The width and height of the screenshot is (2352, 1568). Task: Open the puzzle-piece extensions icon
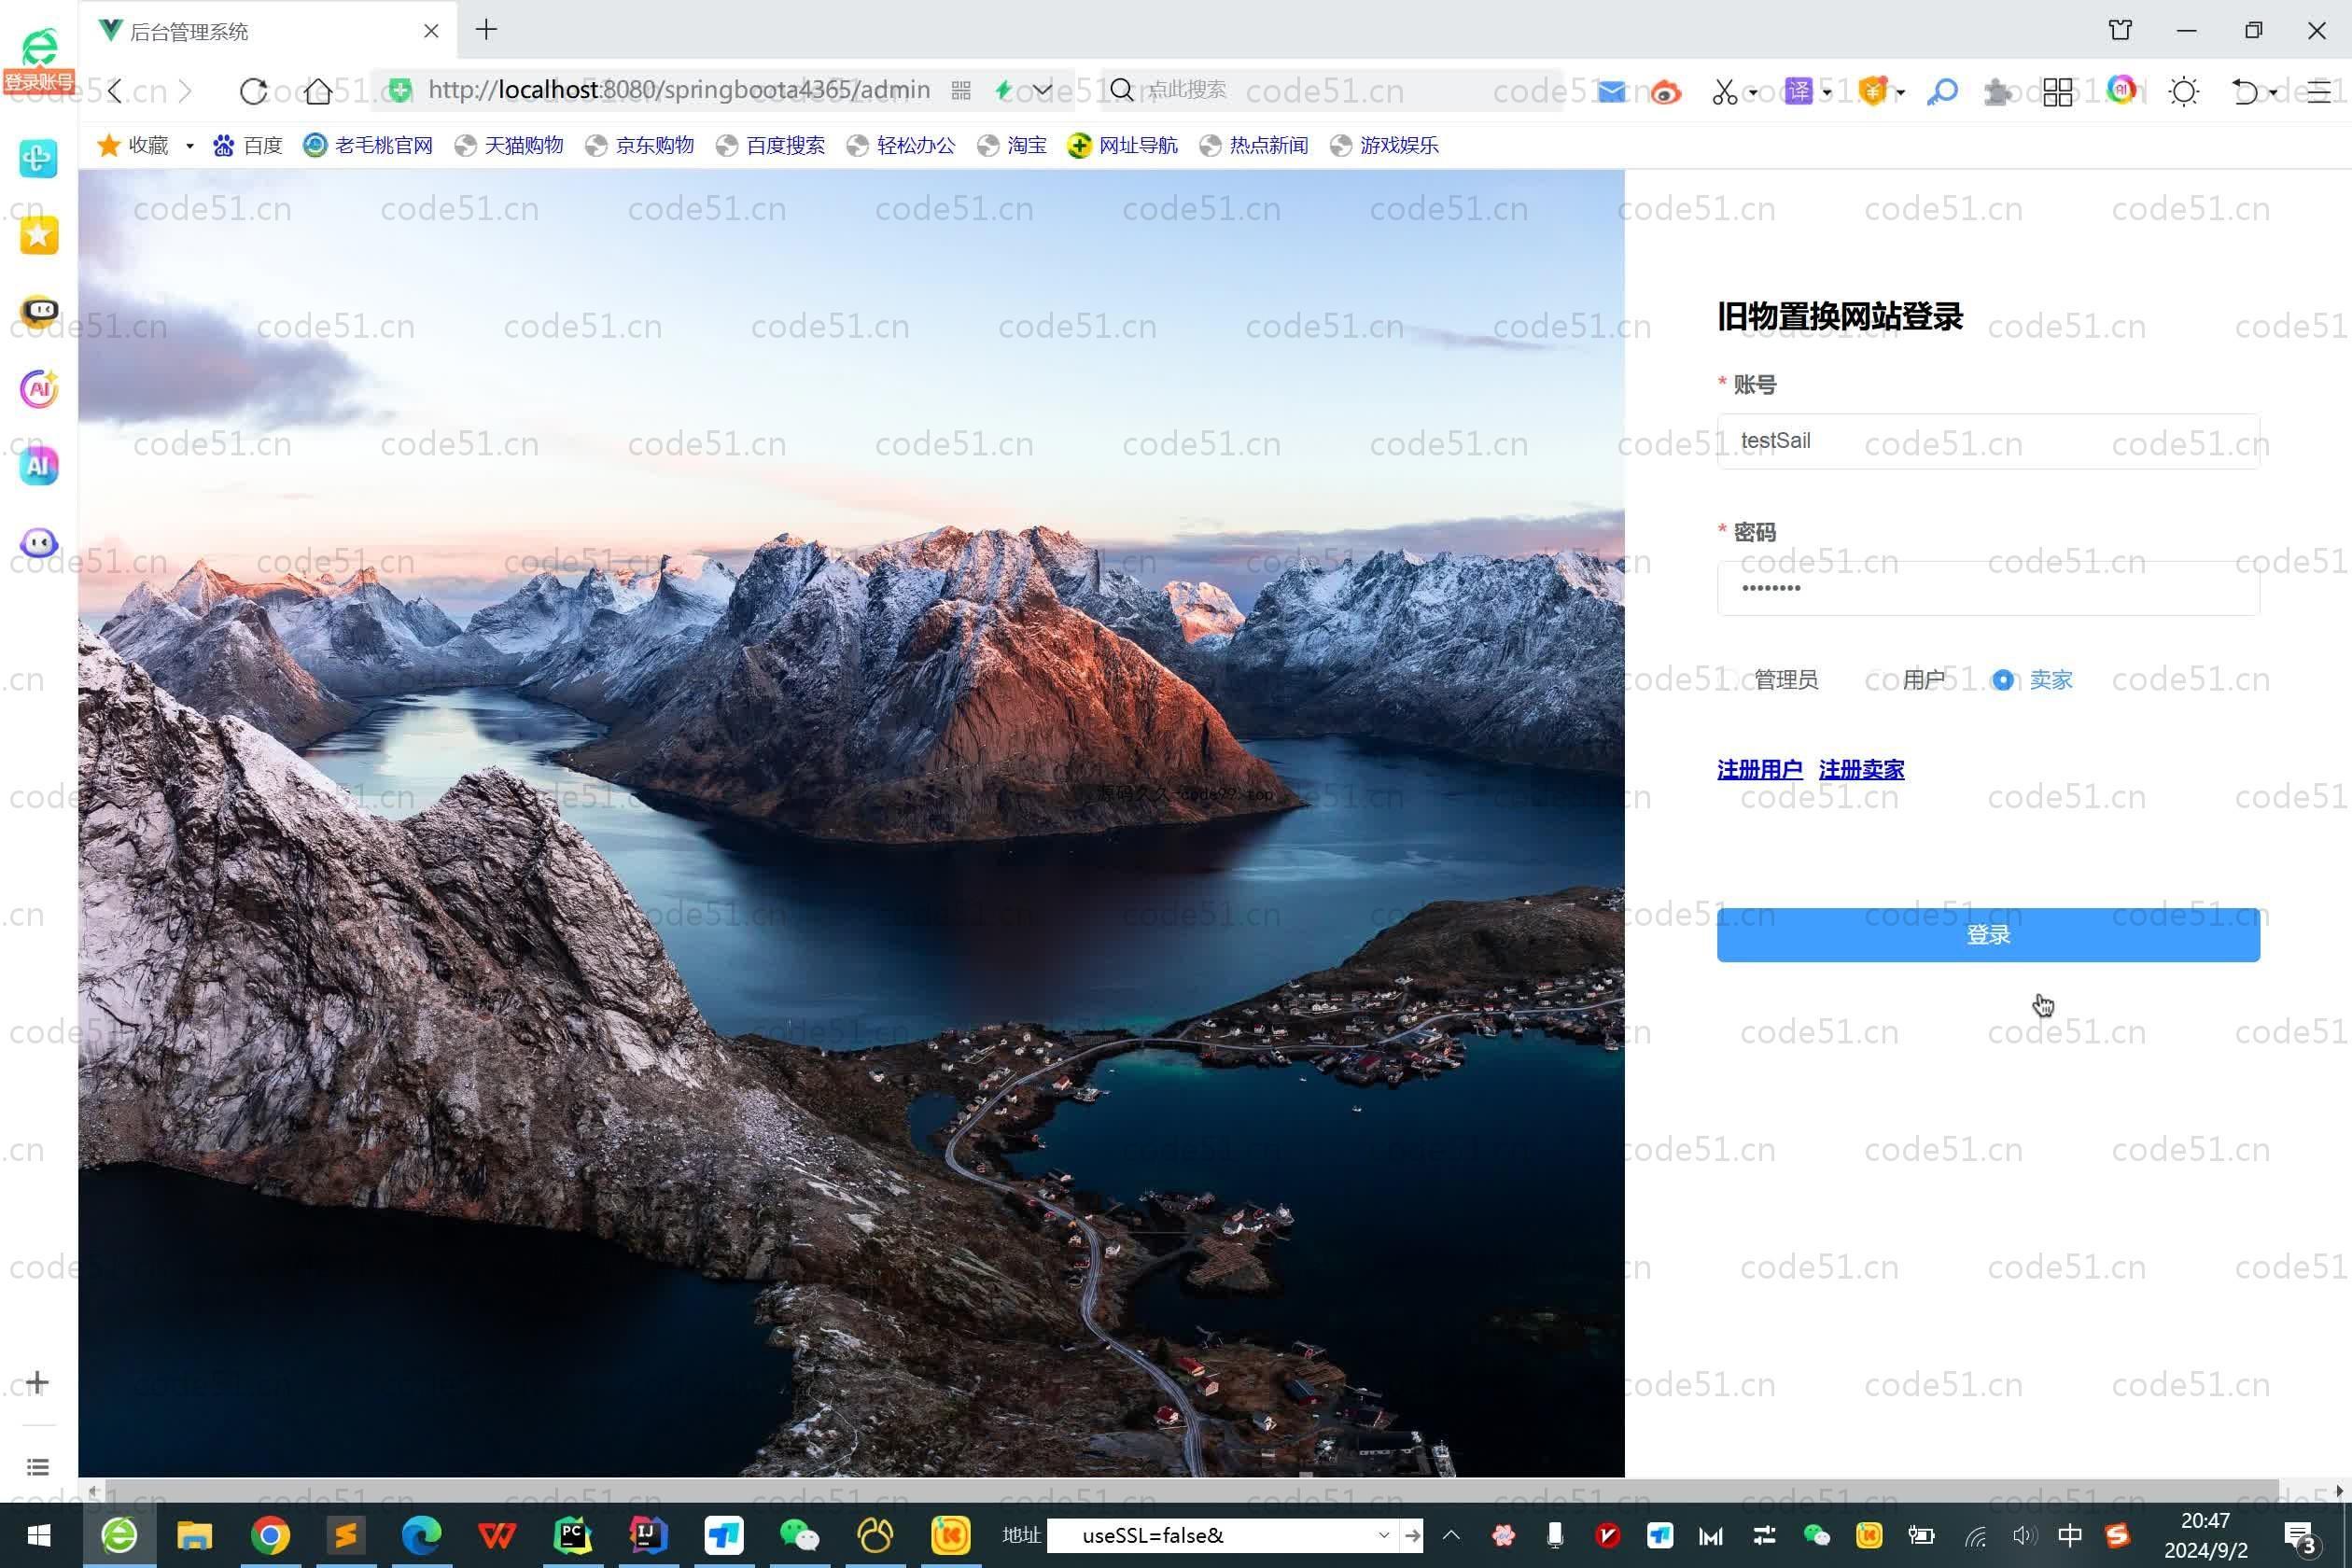coord(1997,92)
